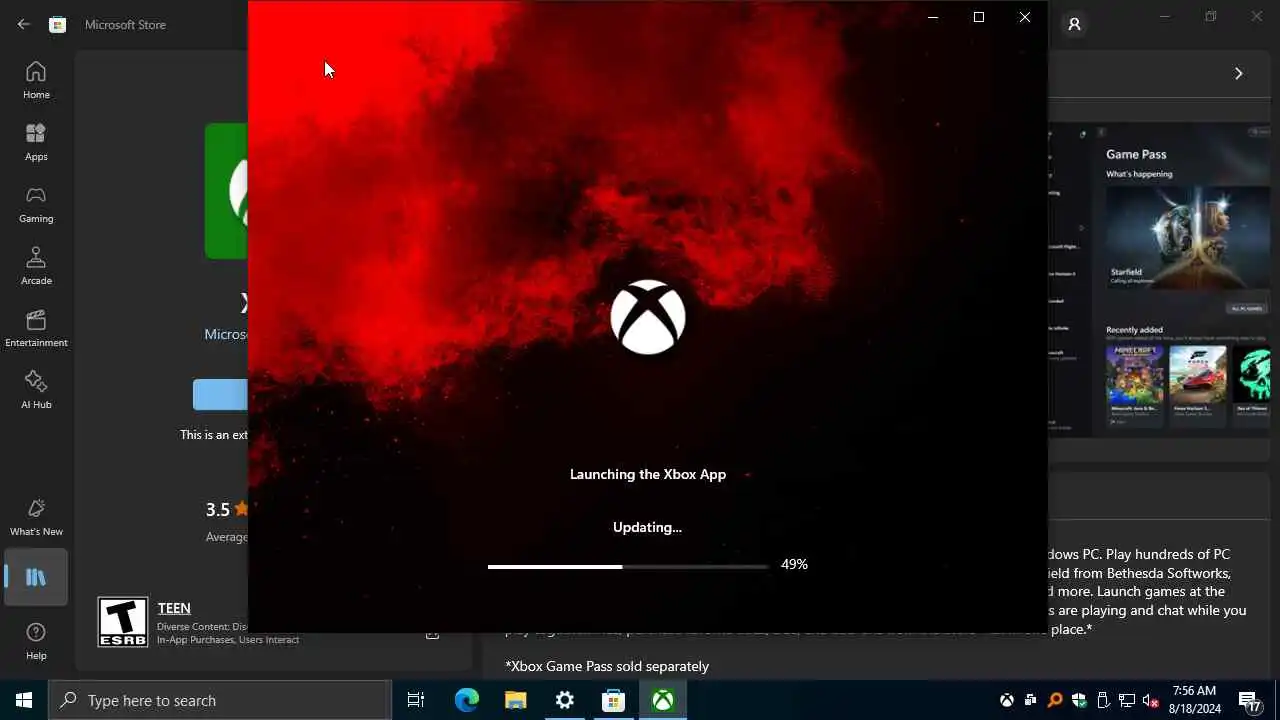The width and height of the screenshot is (1280, 720).
Task: Open the notification center with 17 notifications
Action: (x=1250, y=701)
